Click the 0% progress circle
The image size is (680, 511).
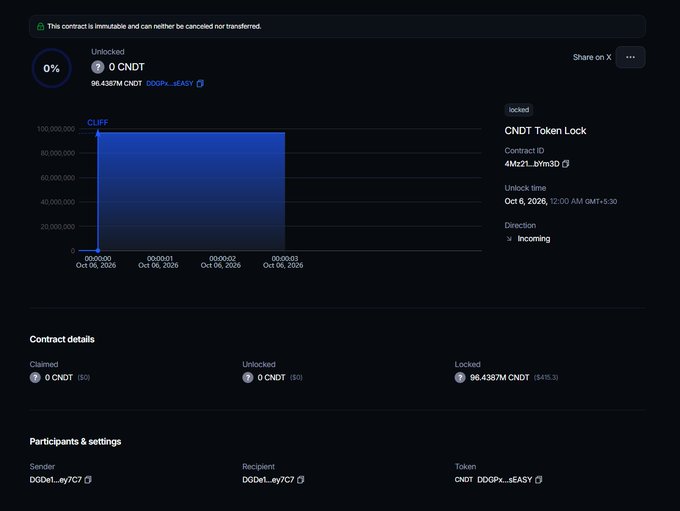[x=52, y=69]
